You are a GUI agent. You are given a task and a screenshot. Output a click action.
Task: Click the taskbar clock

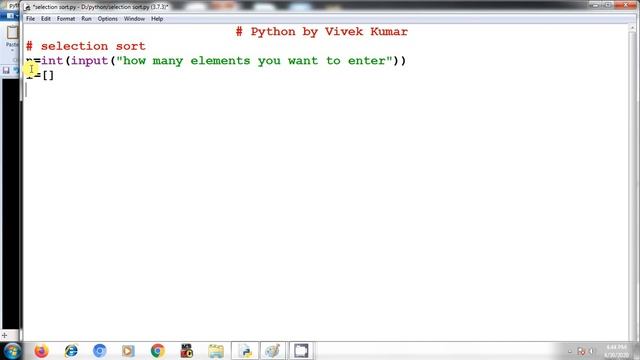point(617,351)
